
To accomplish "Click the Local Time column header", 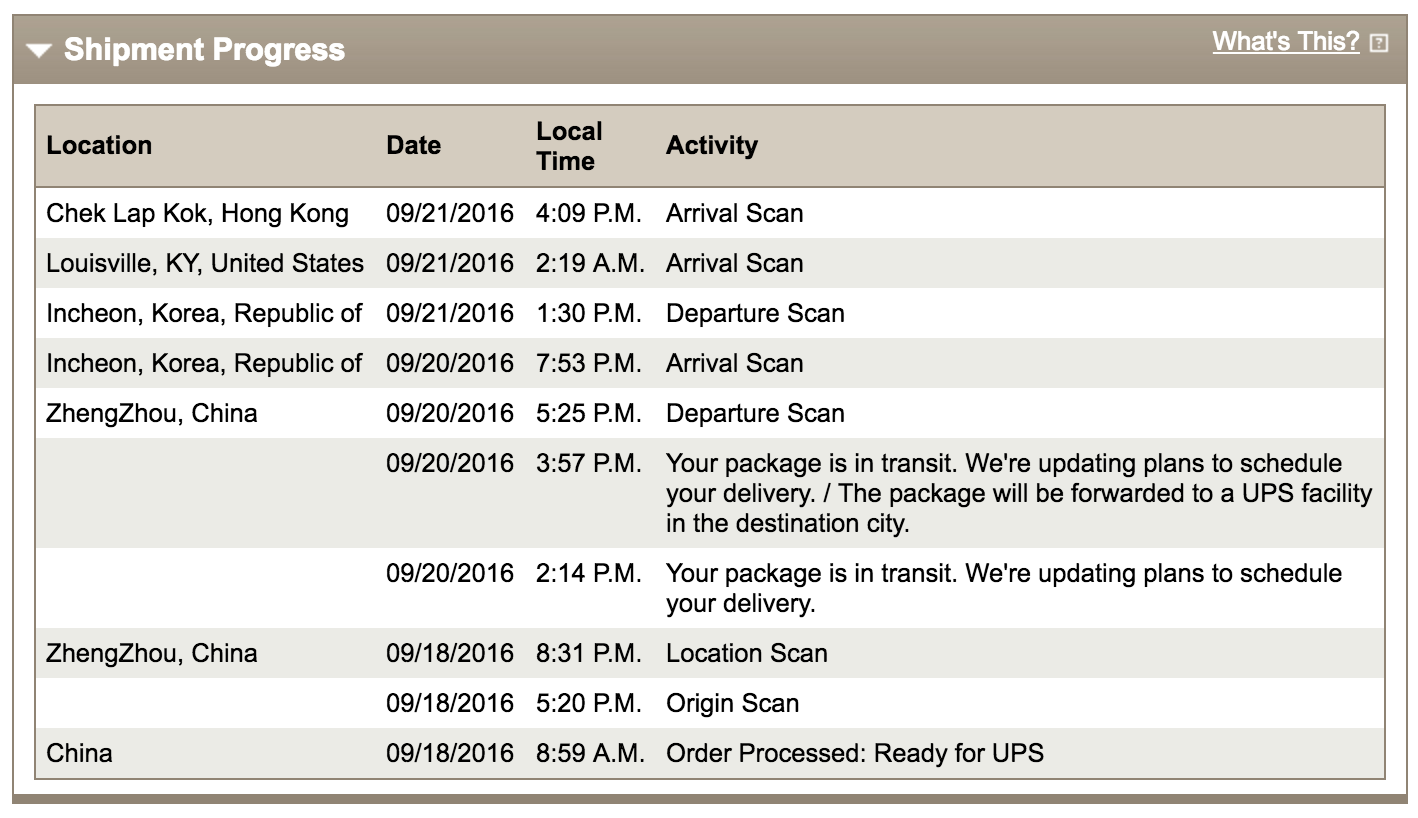I will coord(569,146).
